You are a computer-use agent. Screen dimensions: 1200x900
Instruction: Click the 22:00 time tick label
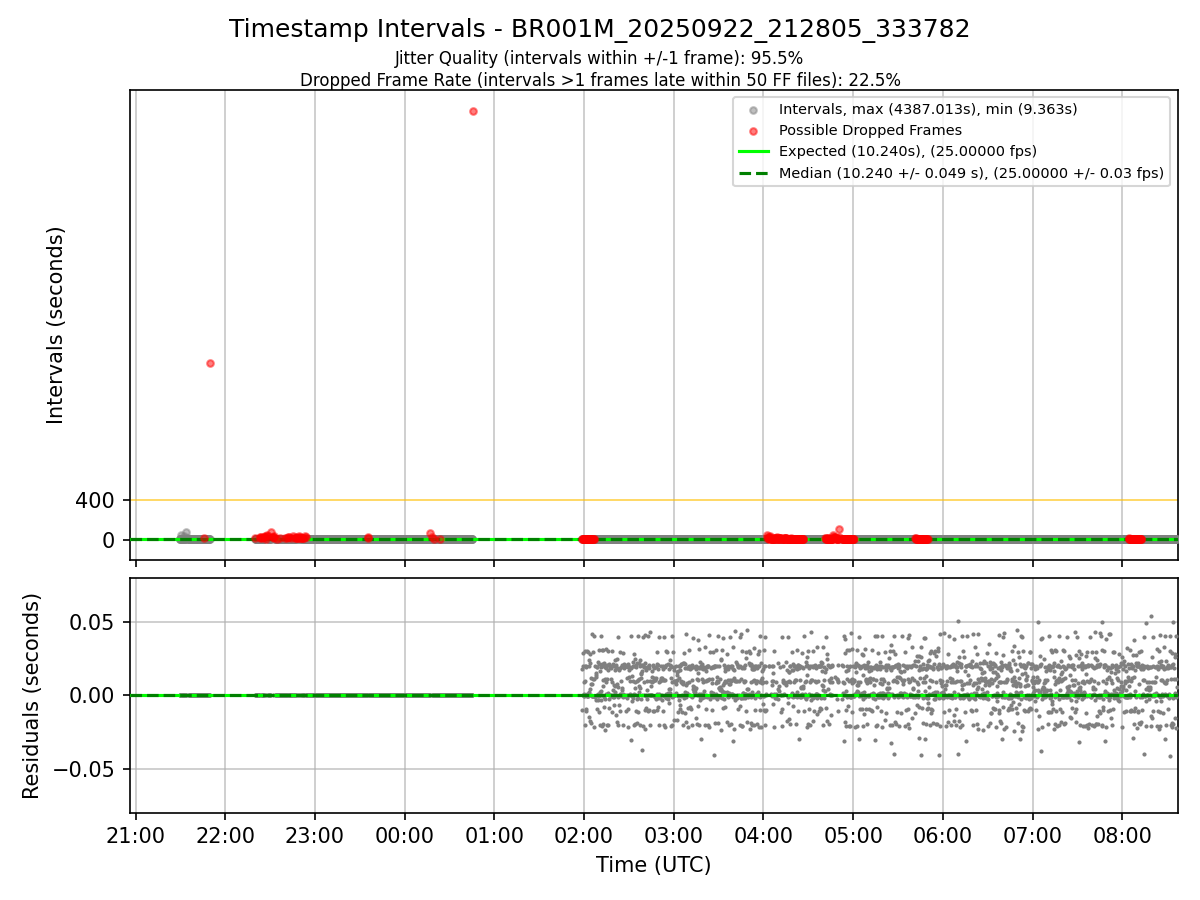click(225, 834)
